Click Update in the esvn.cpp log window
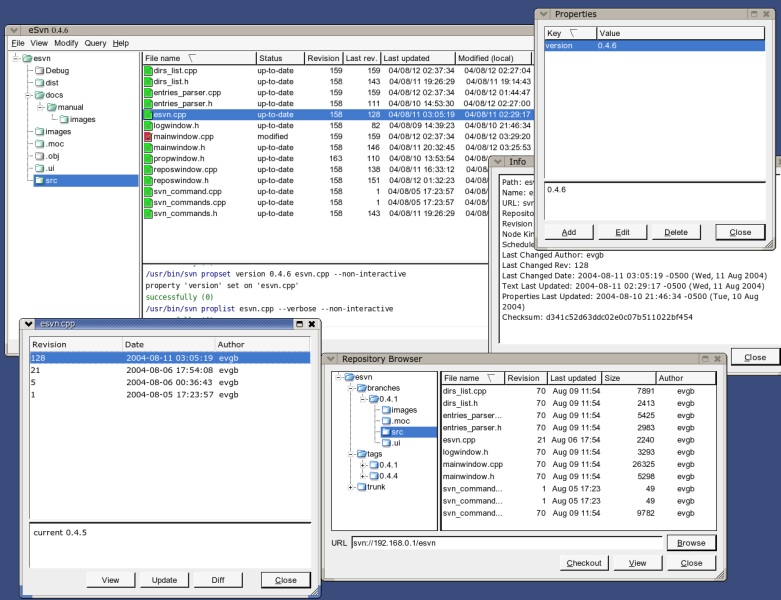Image resolution: width=781 pixels, height=600 pixels. [164, 580]
